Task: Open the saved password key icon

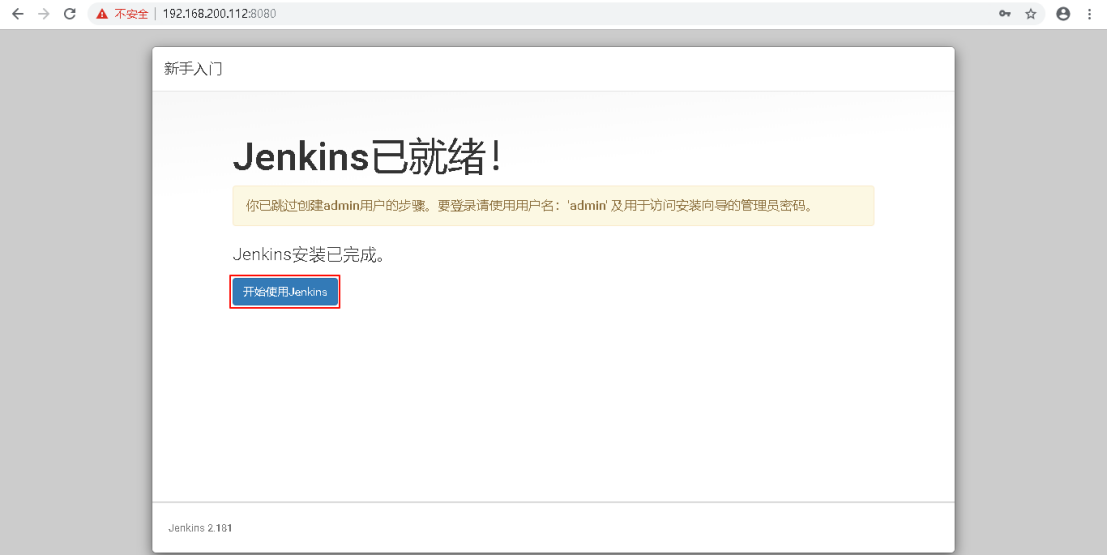Action: (1004, 13)
